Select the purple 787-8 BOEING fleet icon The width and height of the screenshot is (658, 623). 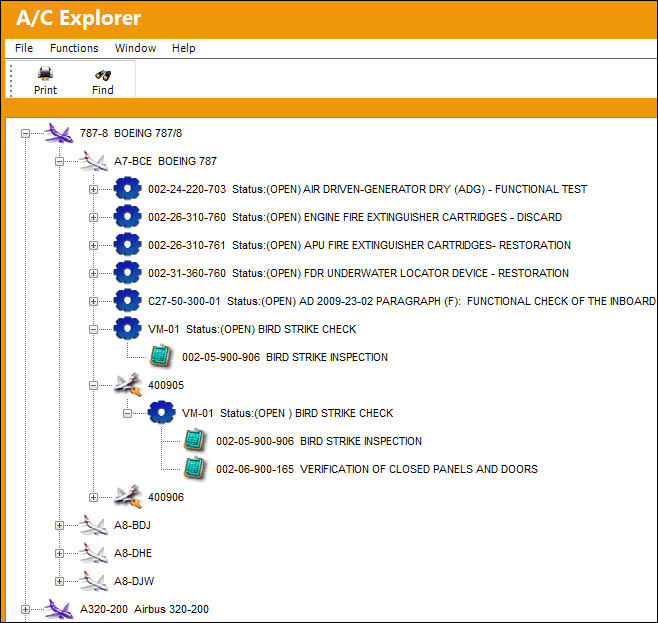[59, 133]
